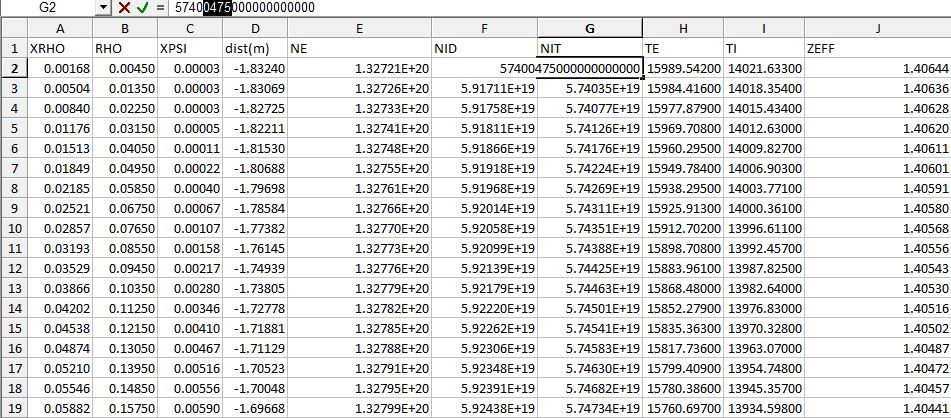Viewport: 951px width, 418px height.
Task: Click the NID header cell
Action: [484, 48]
